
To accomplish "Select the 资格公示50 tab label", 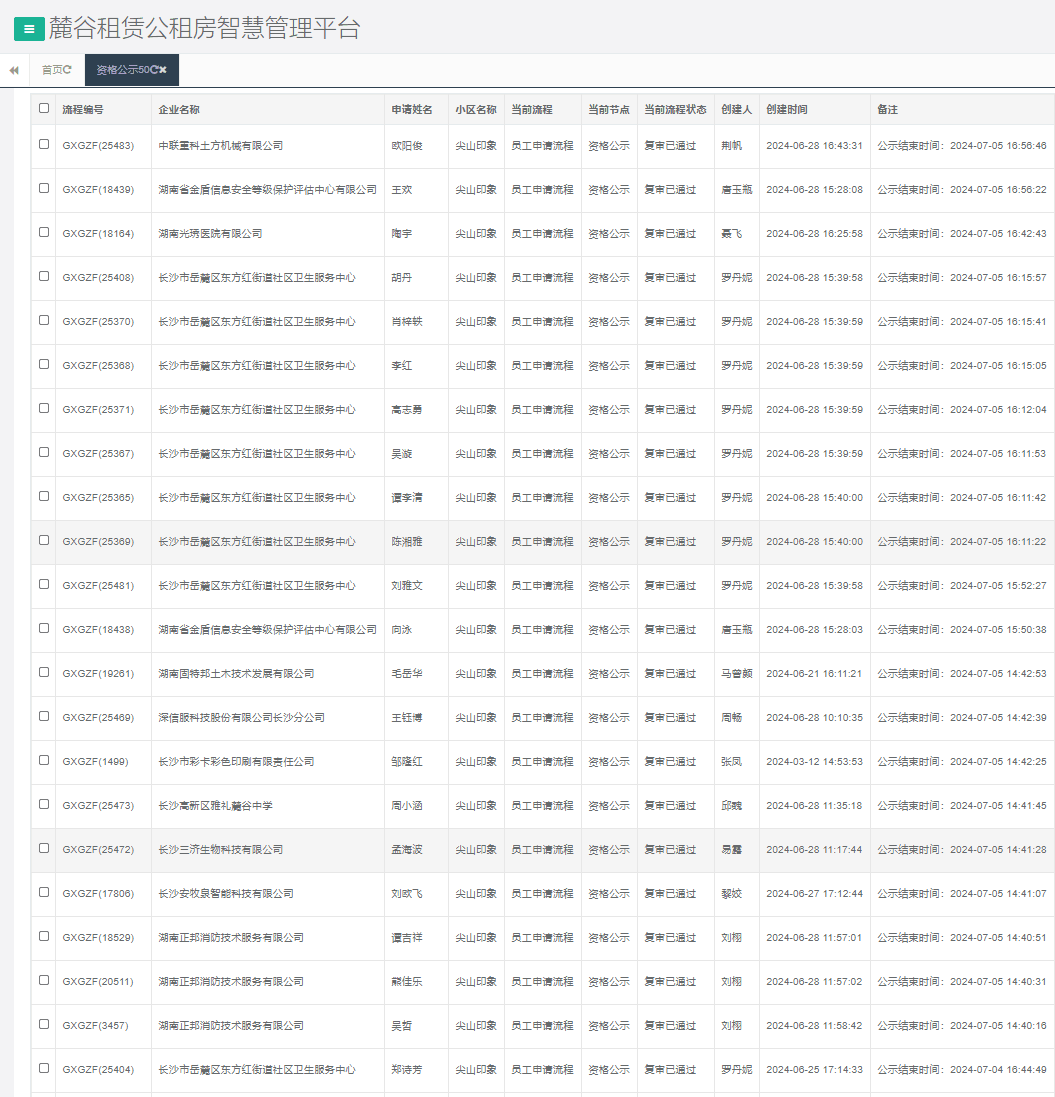I will [122, 70].
